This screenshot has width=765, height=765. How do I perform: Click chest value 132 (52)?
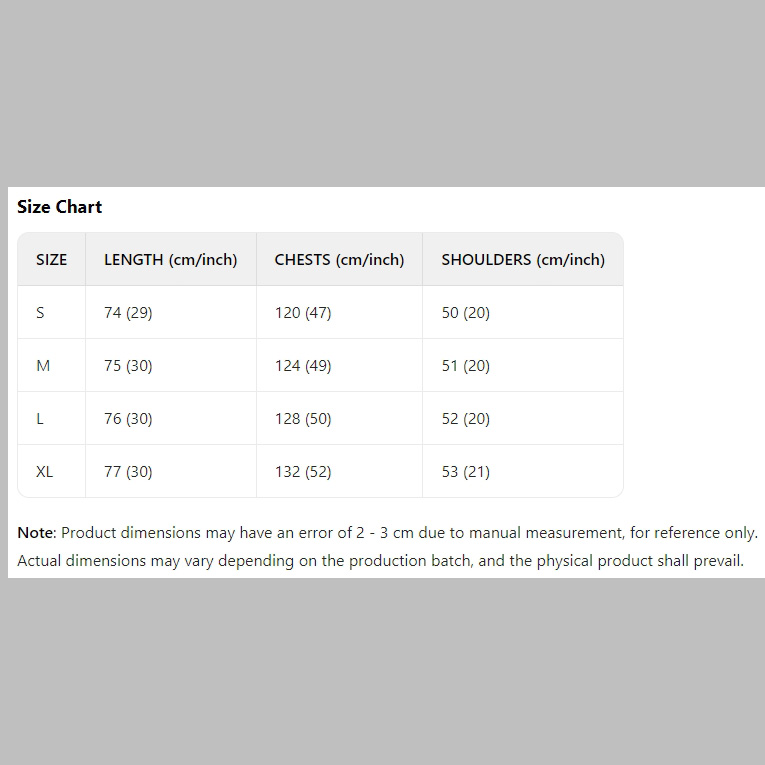tap(303, 472)
